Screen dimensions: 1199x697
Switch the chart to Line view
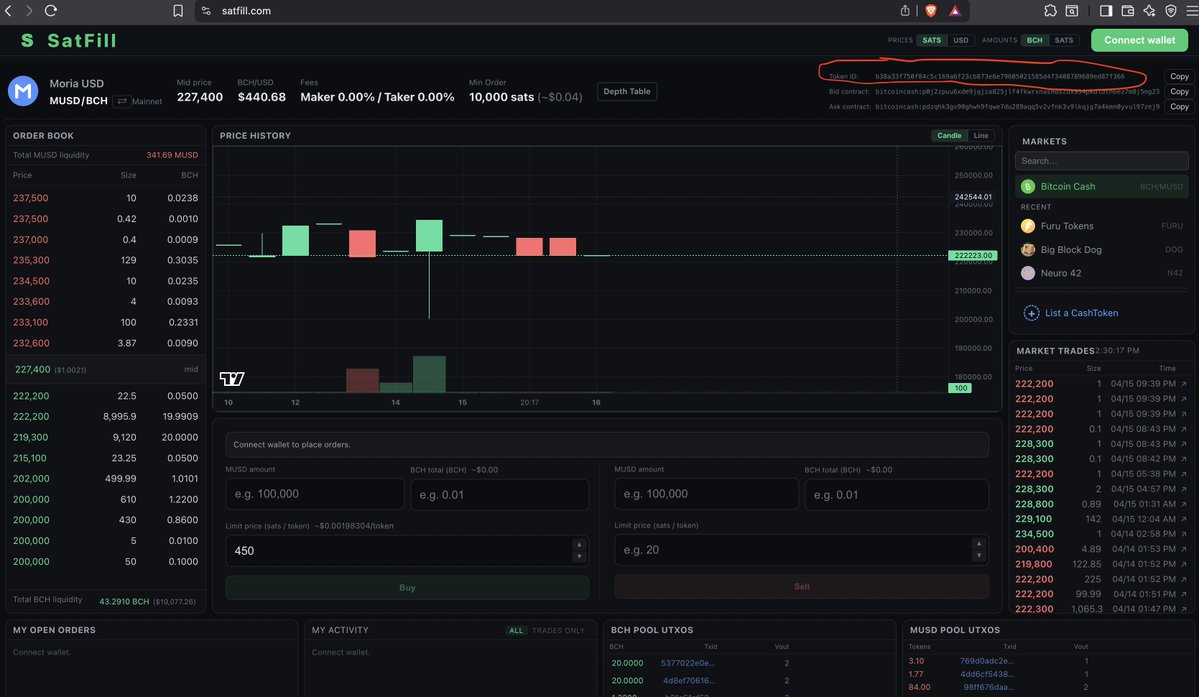coord(979,135)
